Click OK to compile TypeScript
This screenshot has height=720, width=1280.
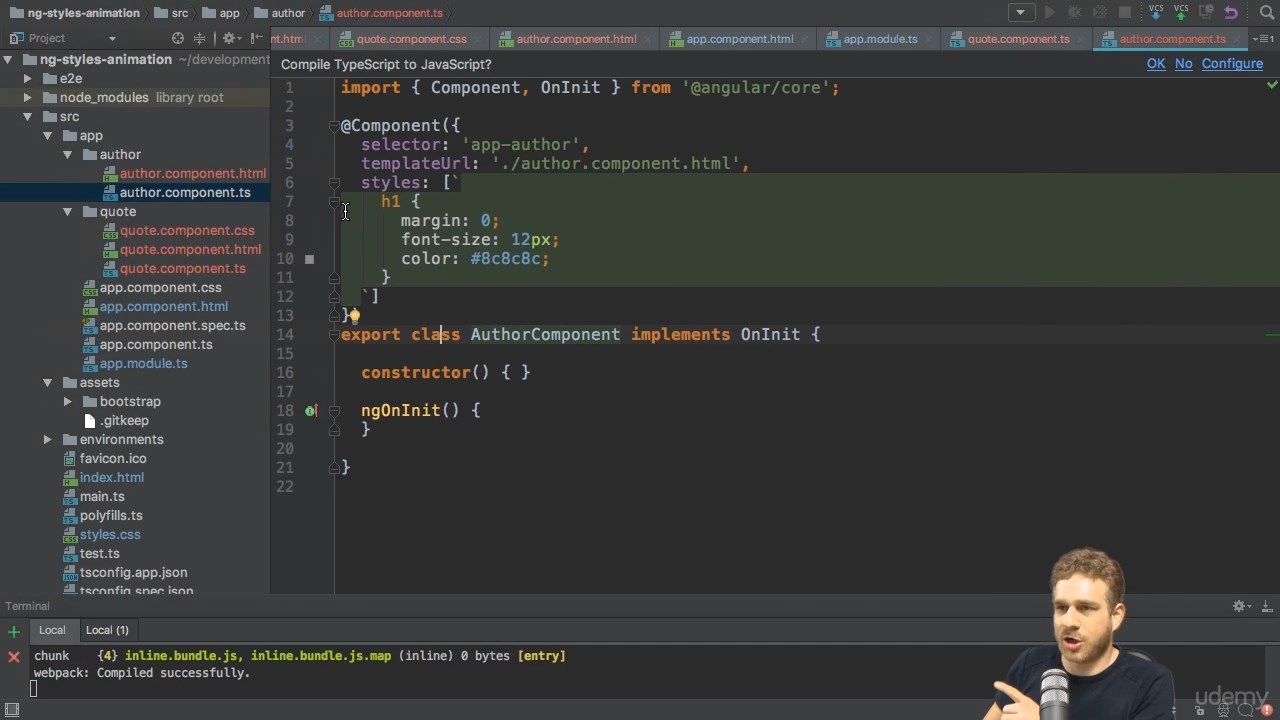coord(1156,64)
